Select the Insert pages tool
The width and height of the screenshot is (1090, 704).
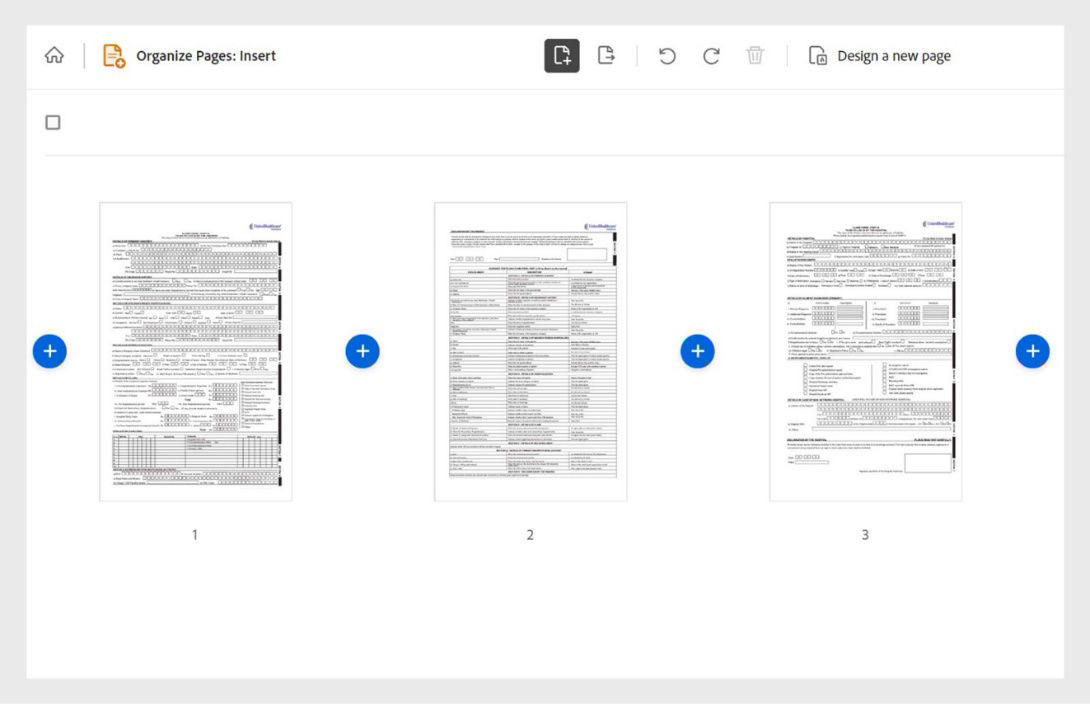coord(562,55)
